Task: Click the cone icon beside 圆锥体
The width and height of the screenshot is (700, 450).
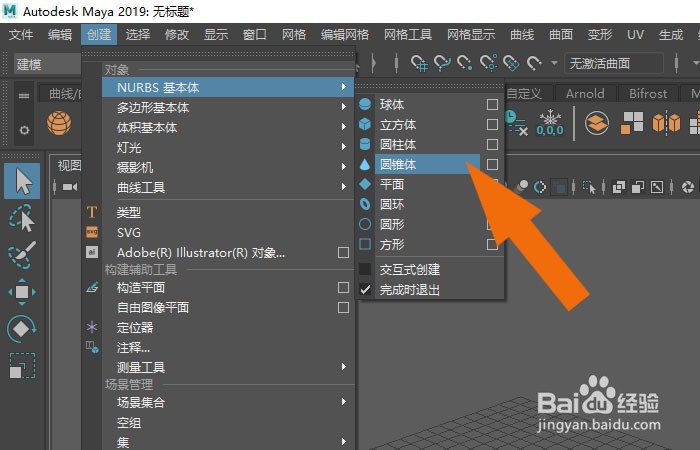Action: click(x=365, y=164)
